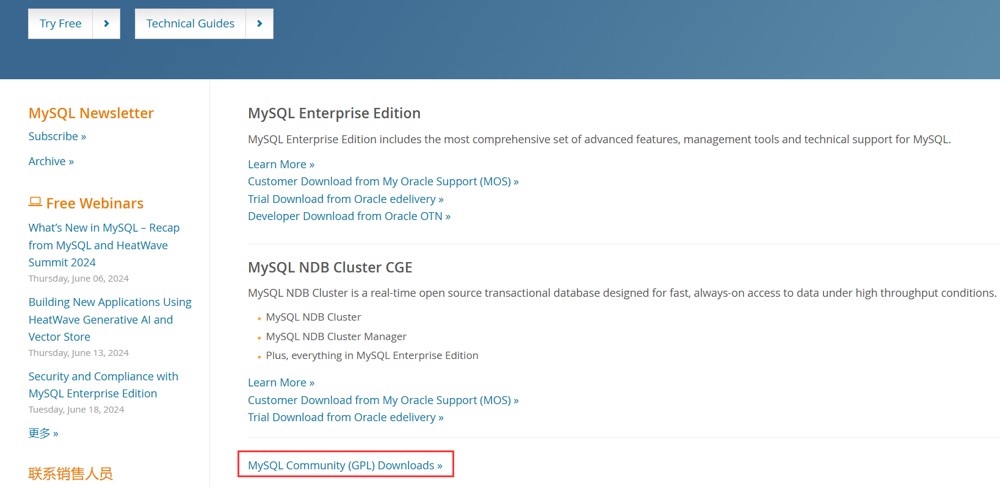1000x487 pixels.
Task: Click the 联系销售人员 heading
Action: tap(71, 474)
